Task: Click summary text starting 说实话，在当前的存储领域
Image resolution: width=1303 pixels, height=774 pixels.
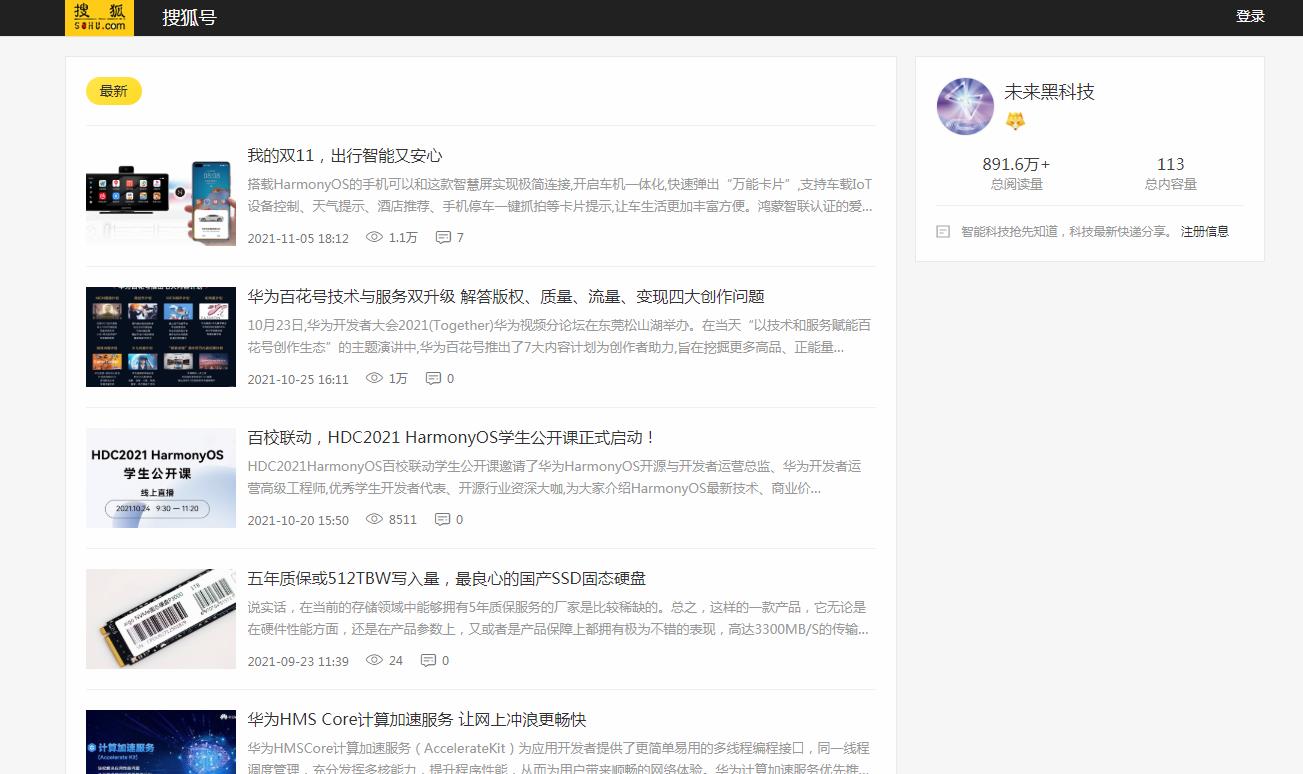Action: coord(558,618)
